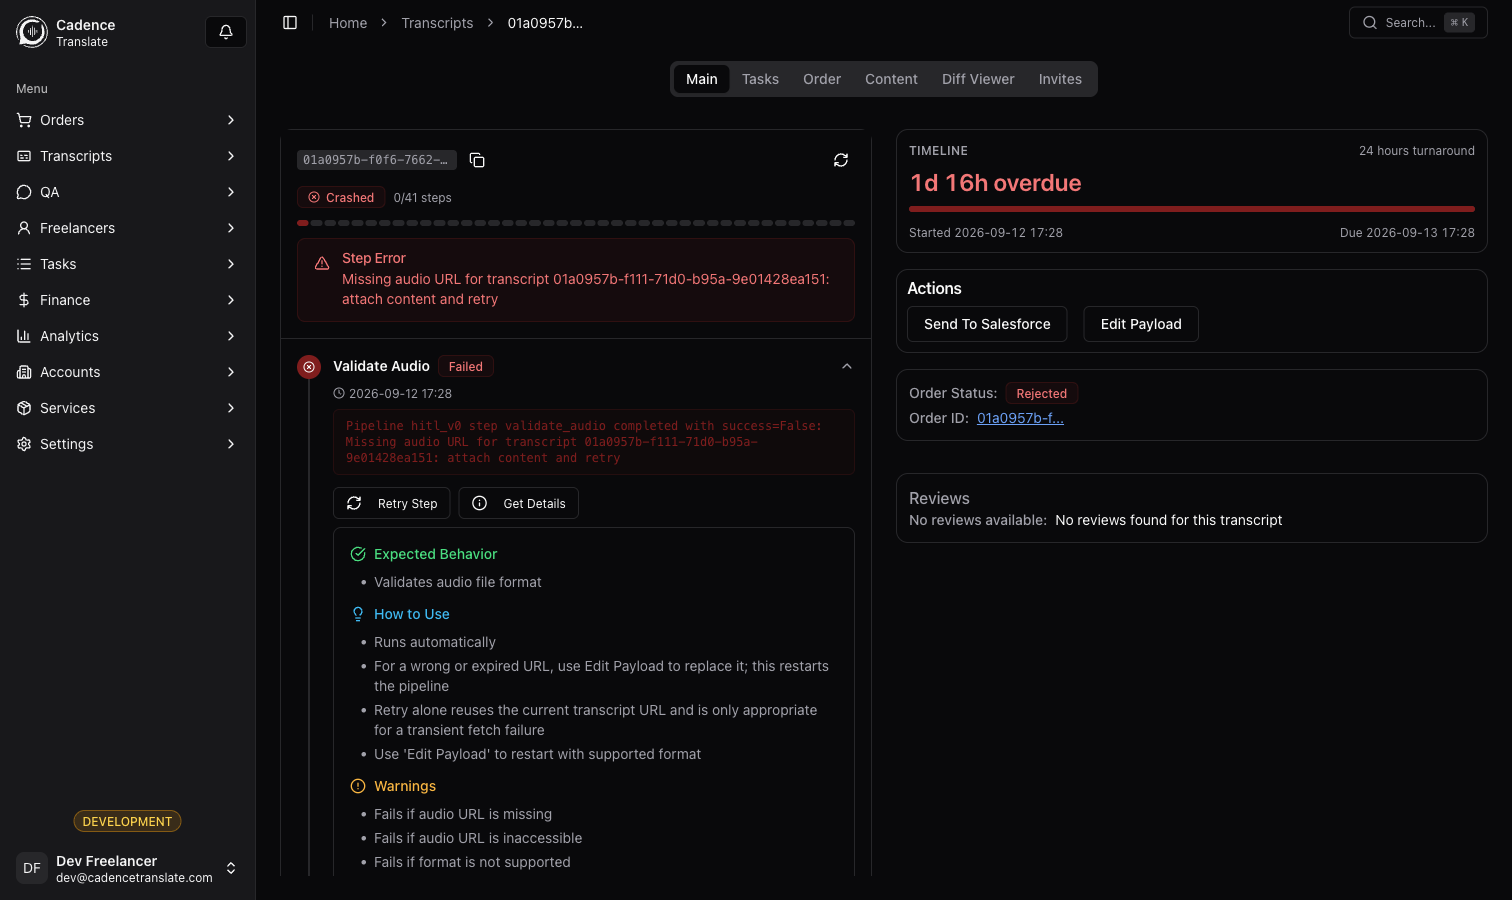Screen dimensions: 1512x900
Task: Click the Finance dollar icon
Action: tap(24, 300)
